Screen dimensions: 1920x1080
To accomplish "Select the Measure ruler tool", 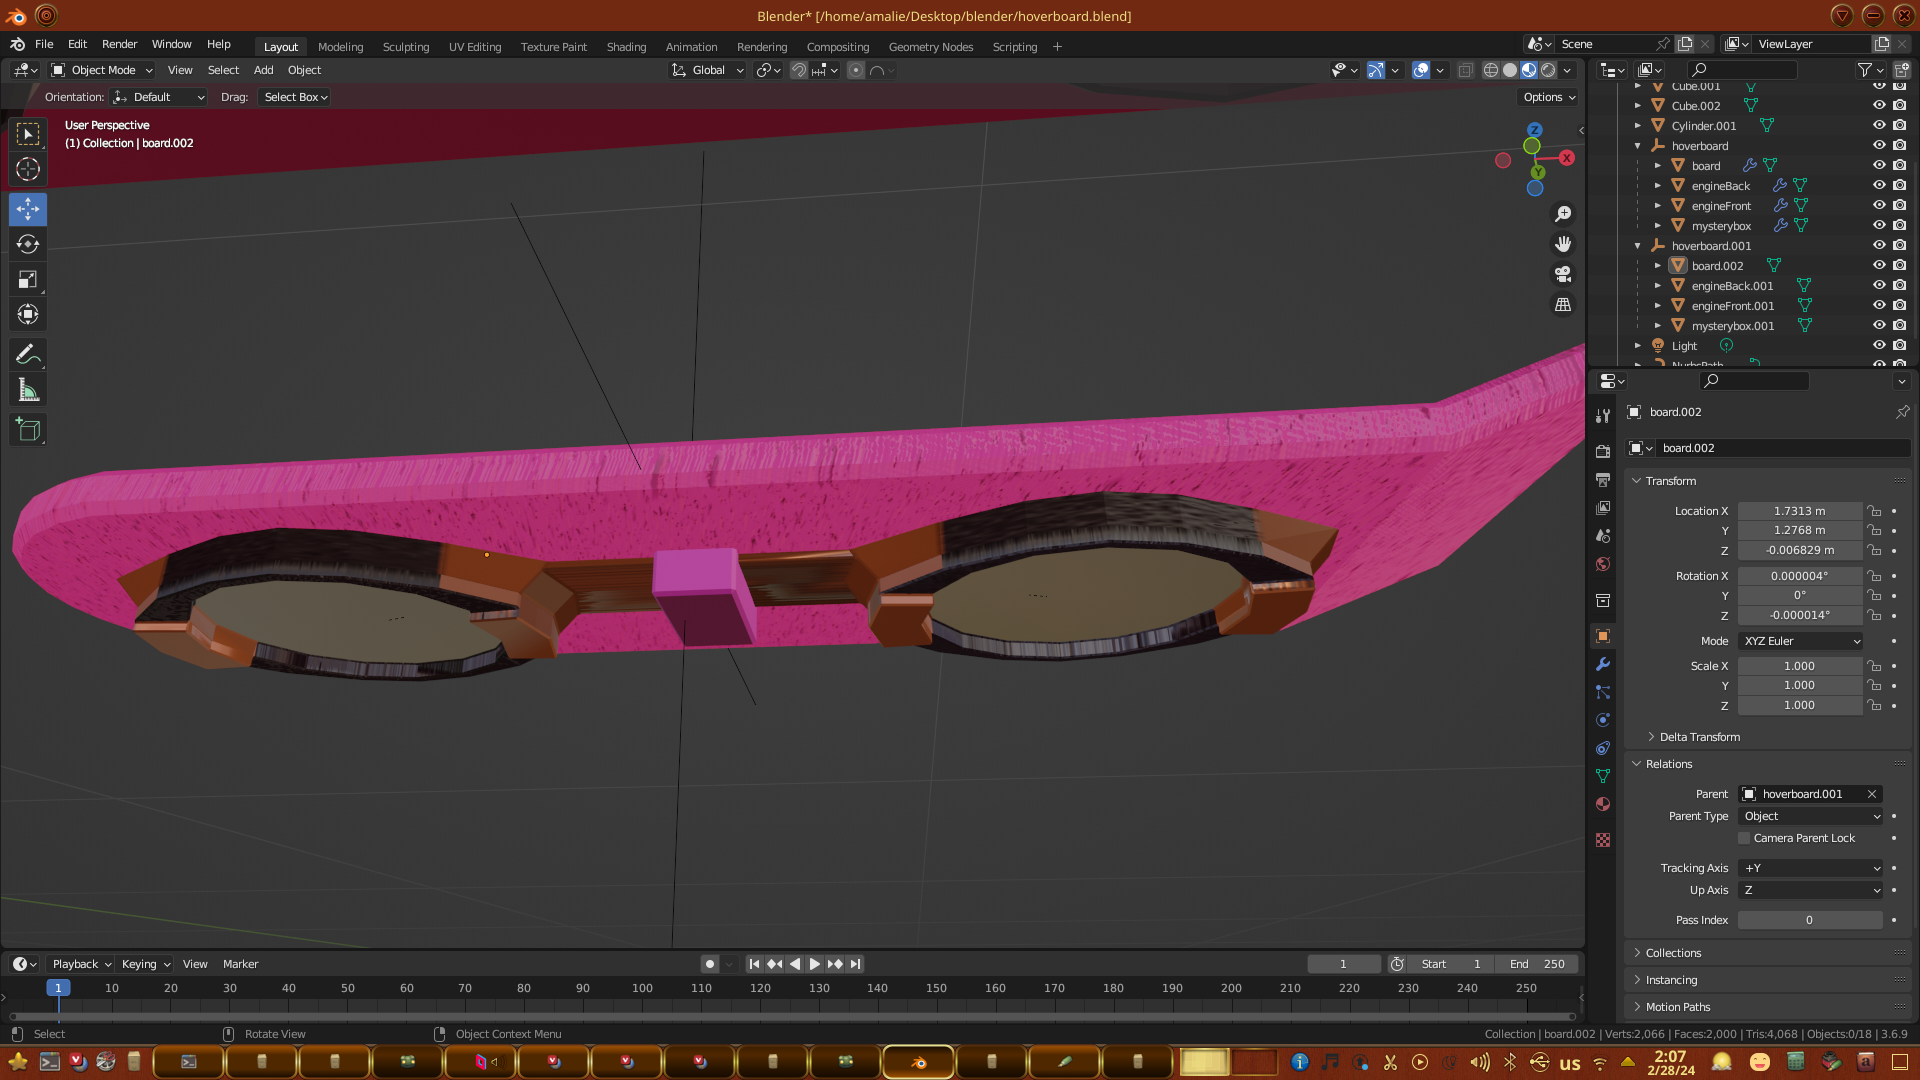I will tap(28, 391).
